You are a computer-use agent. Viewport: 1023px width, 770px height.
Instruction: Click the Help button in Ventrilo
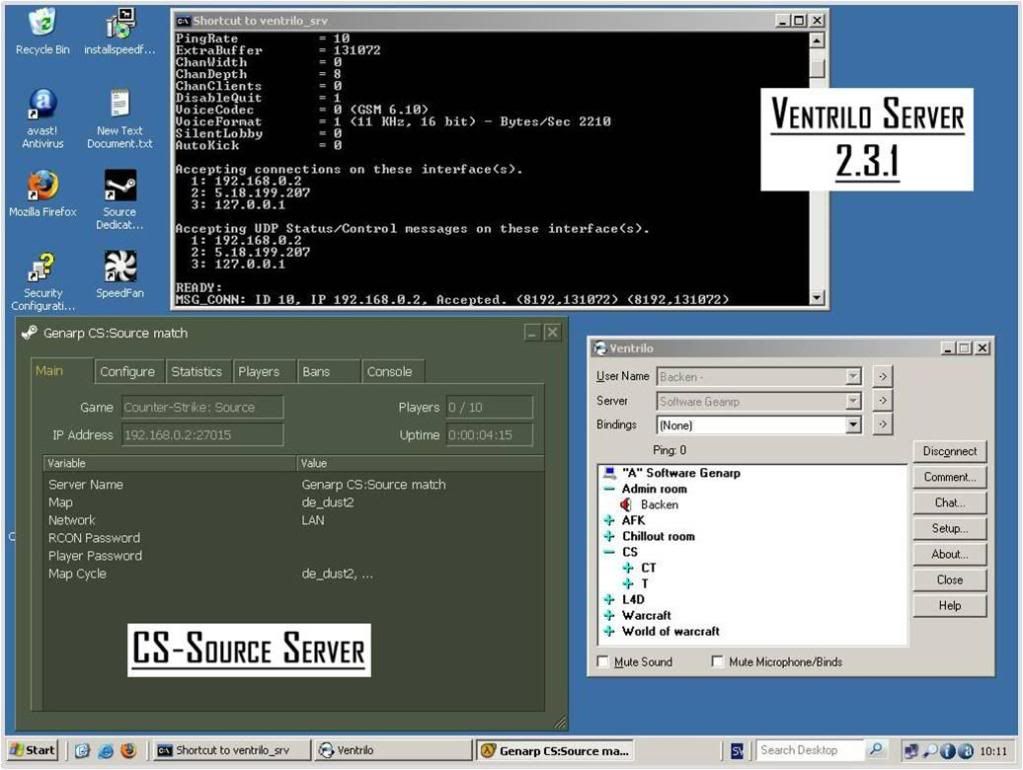(949, 606)
